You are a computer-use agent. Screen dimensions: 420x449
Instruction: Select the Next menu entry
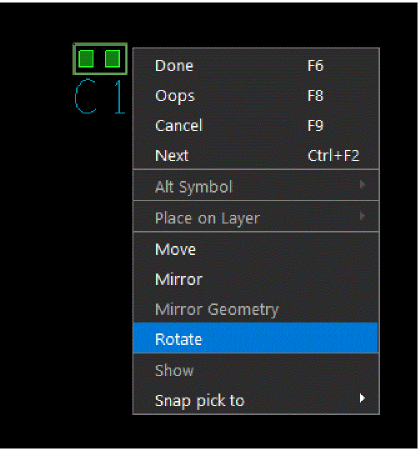coord(256,156)
